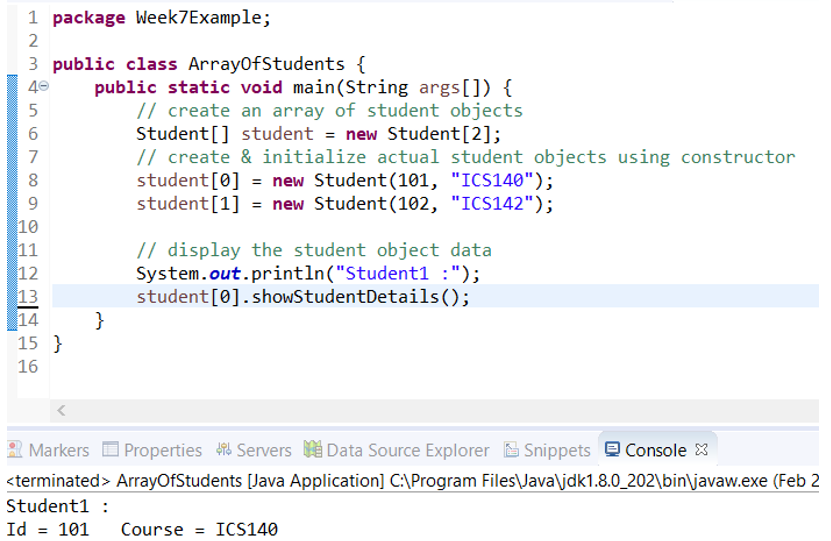Click the terminated launch description line
Screen dimensions: 831x541
click(x=412, y=481)
